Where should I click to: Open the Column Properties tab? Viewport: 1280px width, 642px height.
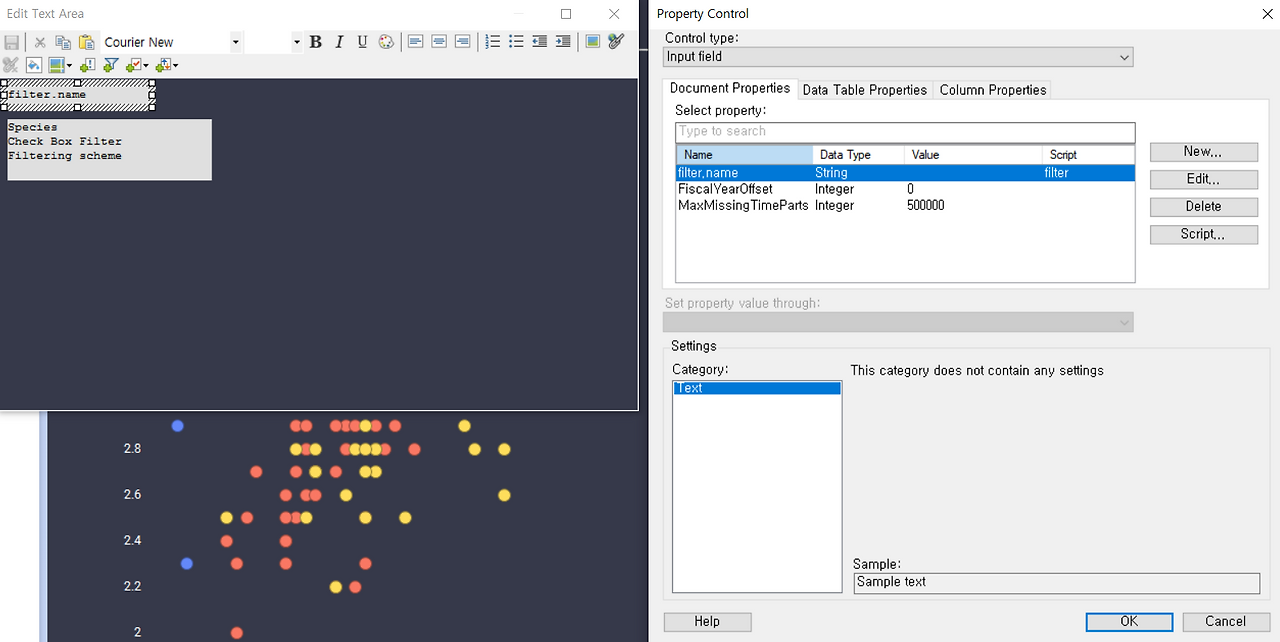point(992,90)
